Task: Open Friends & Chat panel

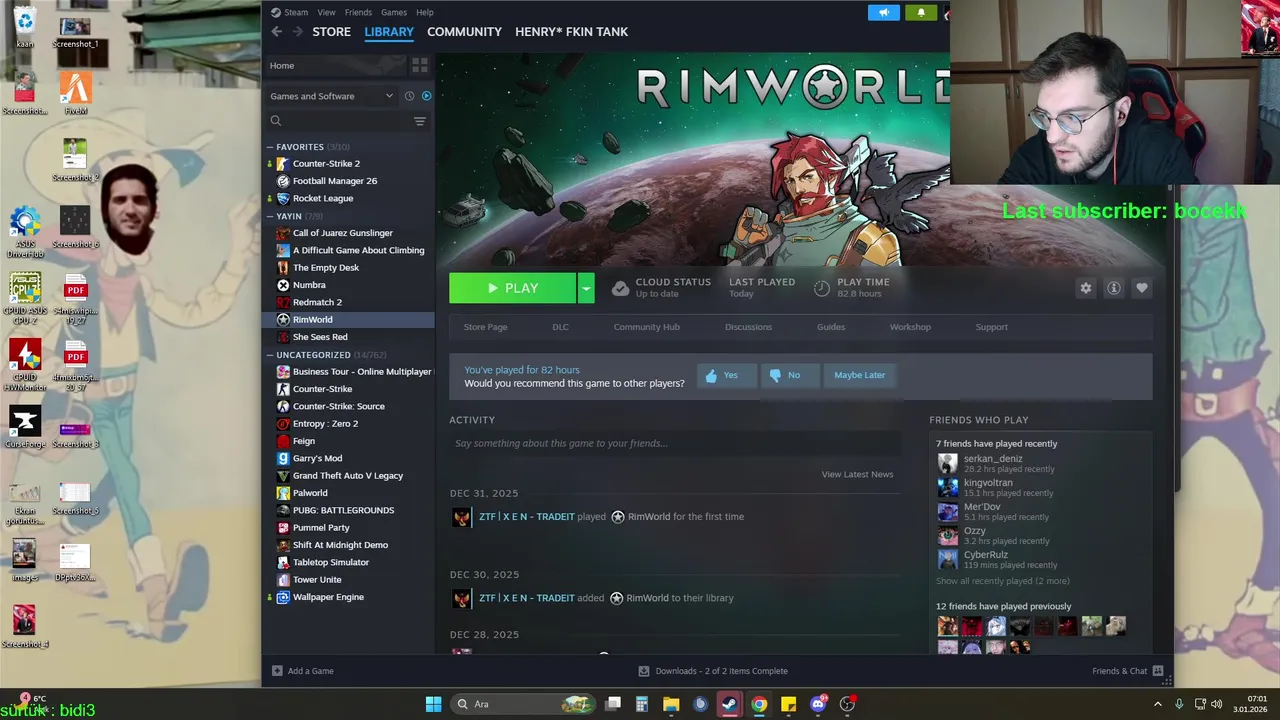Action: click(1128, 671)
